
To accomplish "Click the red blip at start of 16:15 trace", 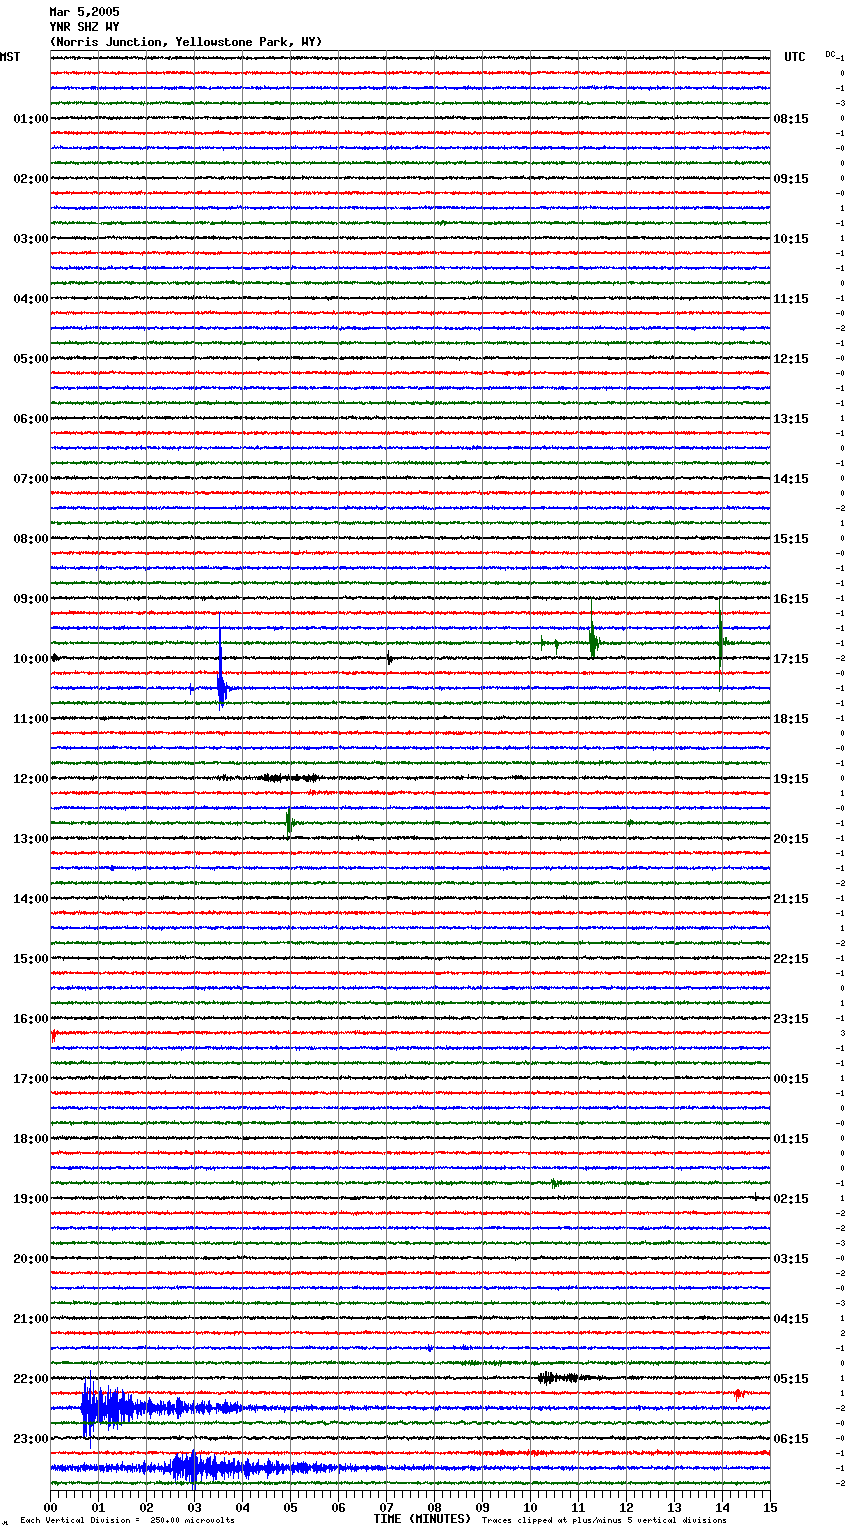I will click(53, 1035).
